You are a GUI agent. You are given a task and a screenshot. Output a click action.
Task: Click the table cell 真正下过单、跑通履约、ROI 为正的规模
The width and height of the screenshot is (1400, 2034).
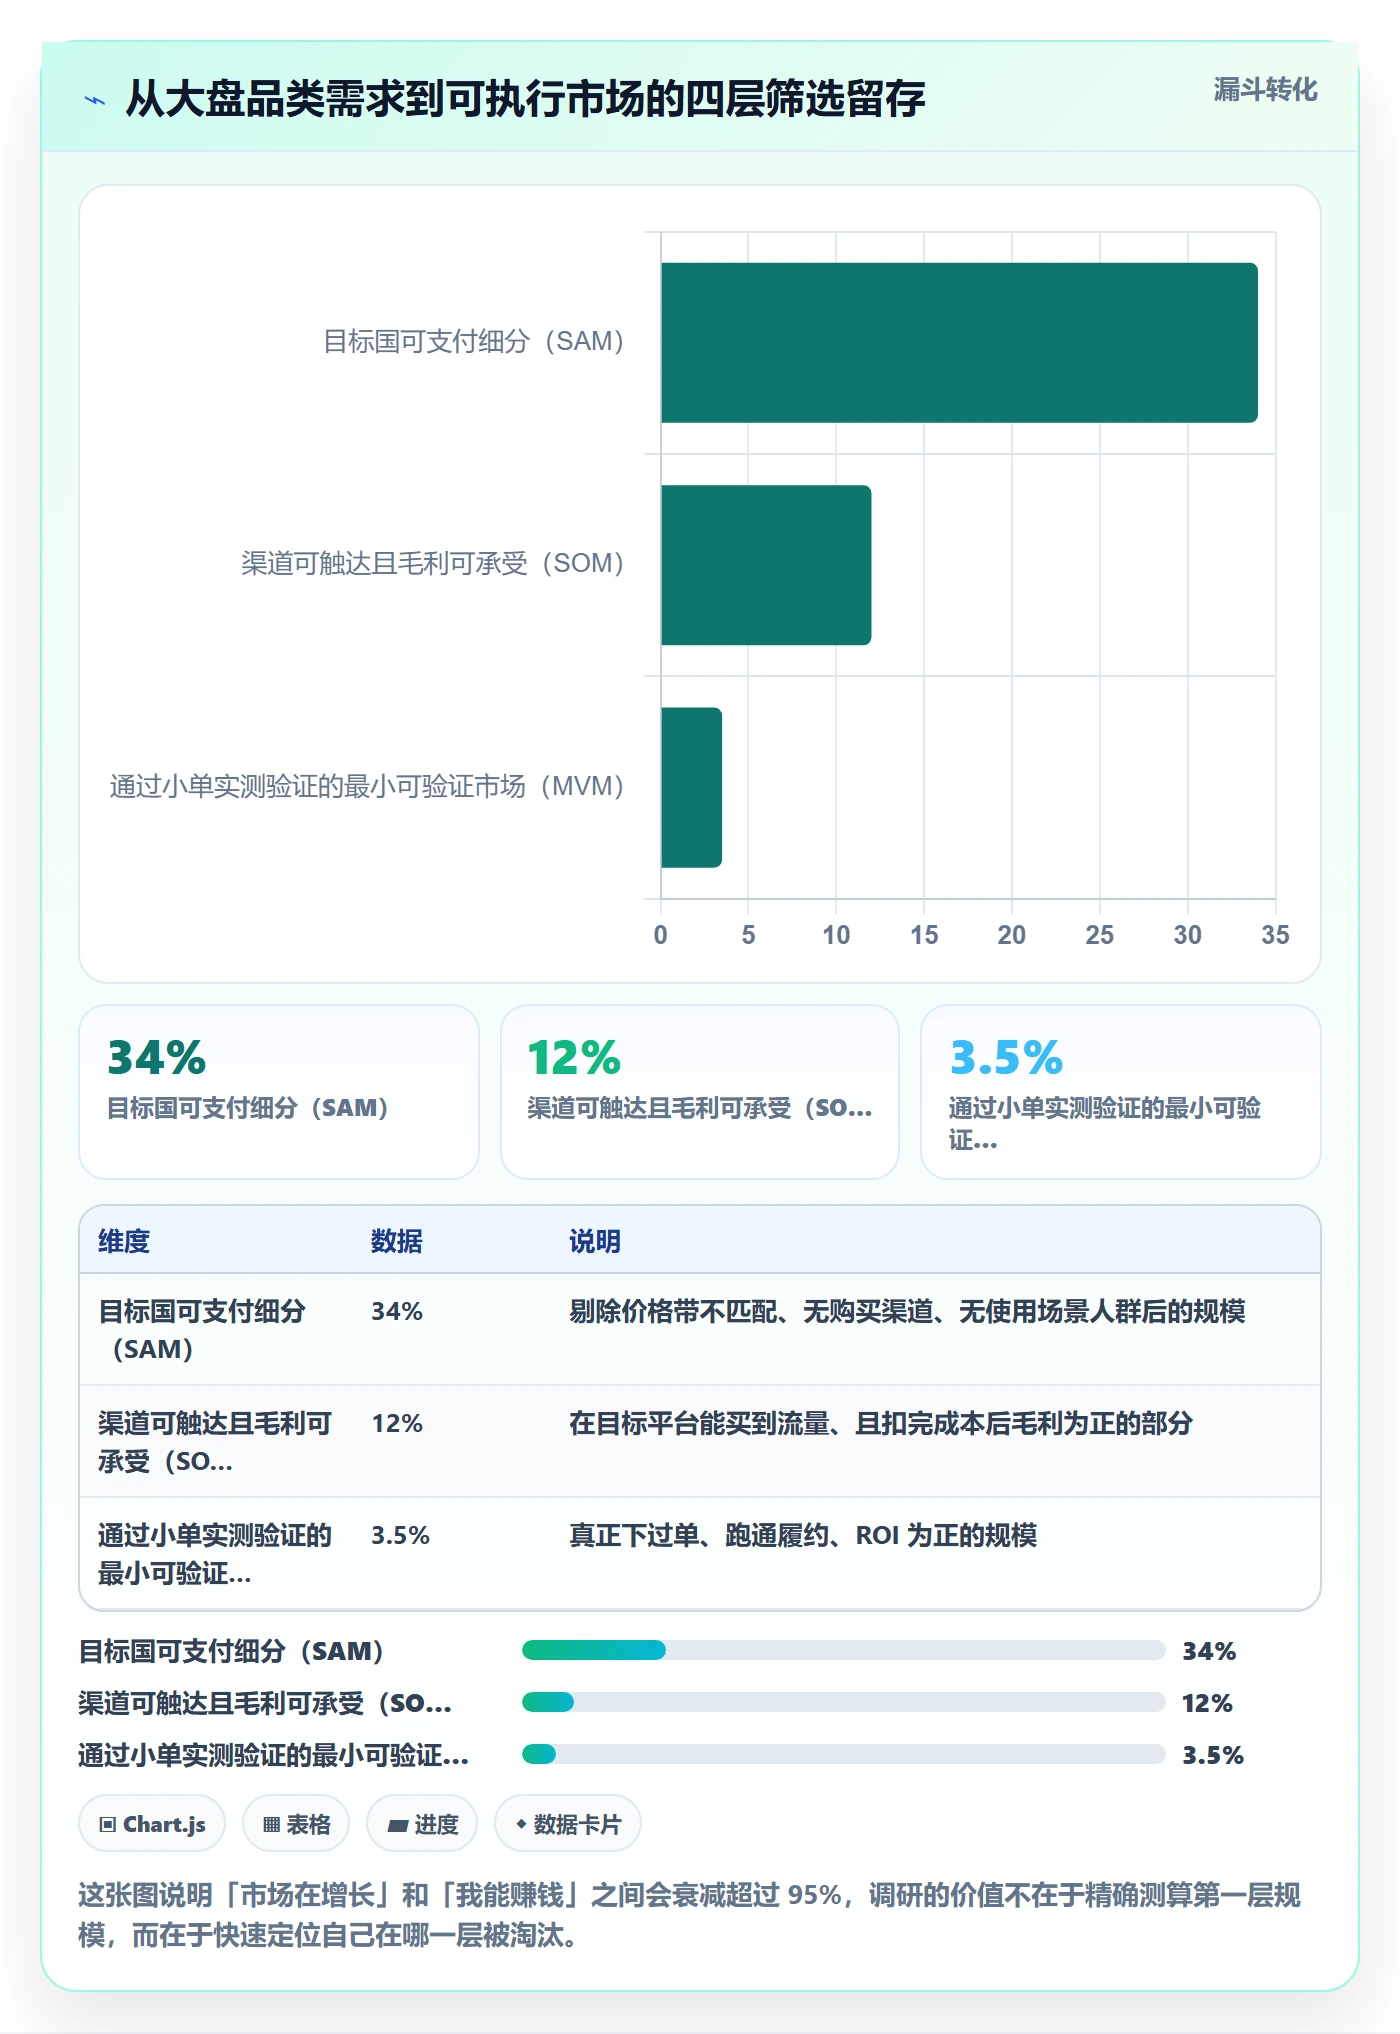pos(803,1535)
